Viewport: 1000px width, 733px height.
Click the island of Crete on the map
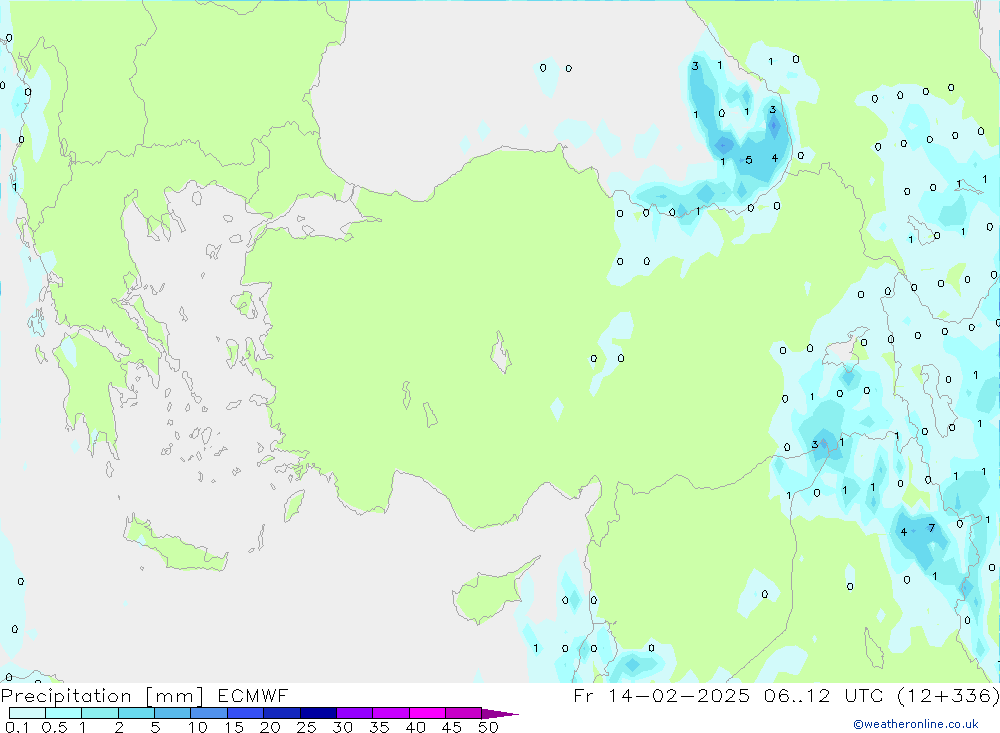click(175, 546)
